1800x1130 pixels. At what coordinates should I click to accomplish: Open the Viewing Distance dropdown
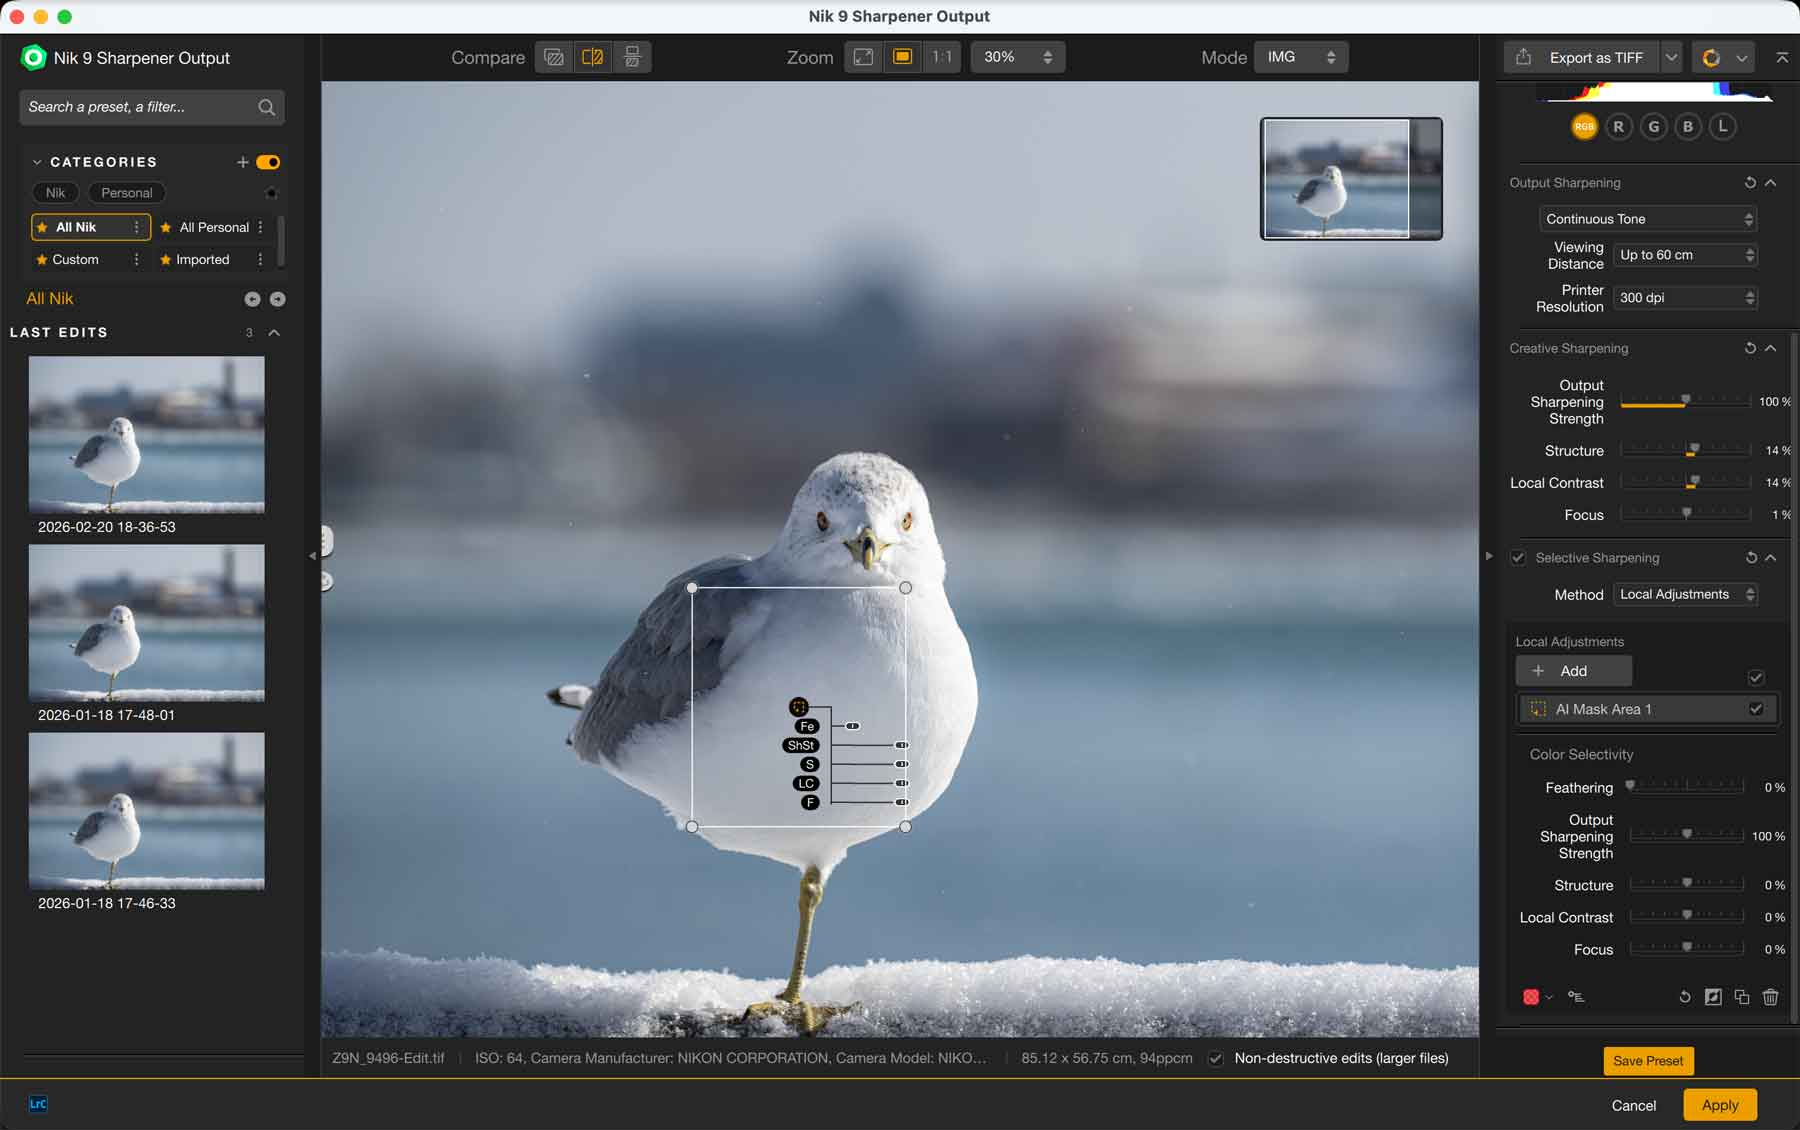tap(1686, 255)
